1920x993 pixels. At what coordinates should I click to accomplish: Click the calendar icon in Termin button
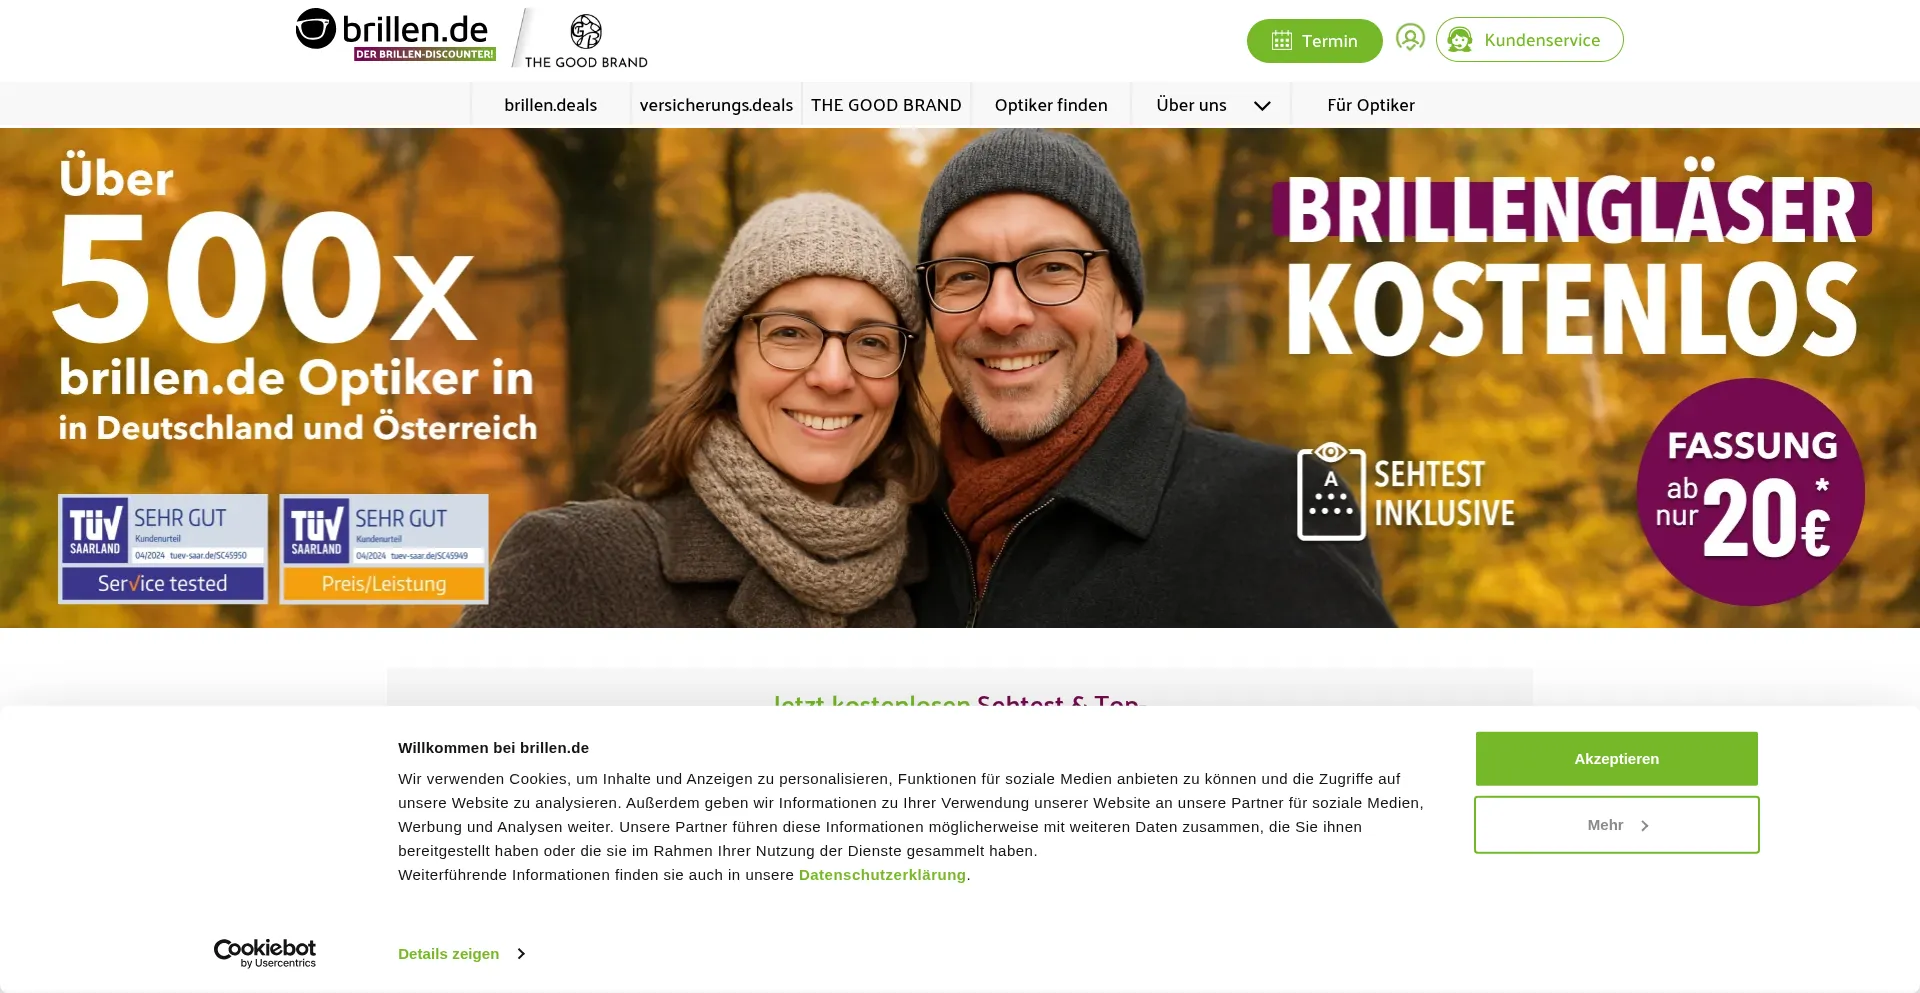click(1281, 41)
